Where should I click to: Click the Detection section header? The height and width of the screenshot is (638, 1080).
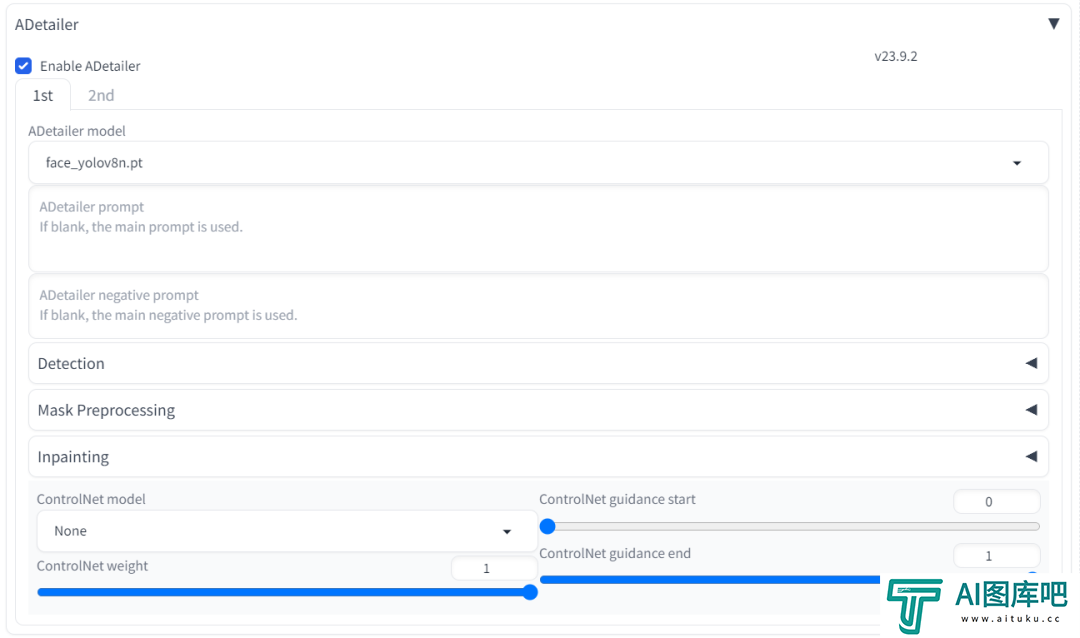click(x=538, y=363)
